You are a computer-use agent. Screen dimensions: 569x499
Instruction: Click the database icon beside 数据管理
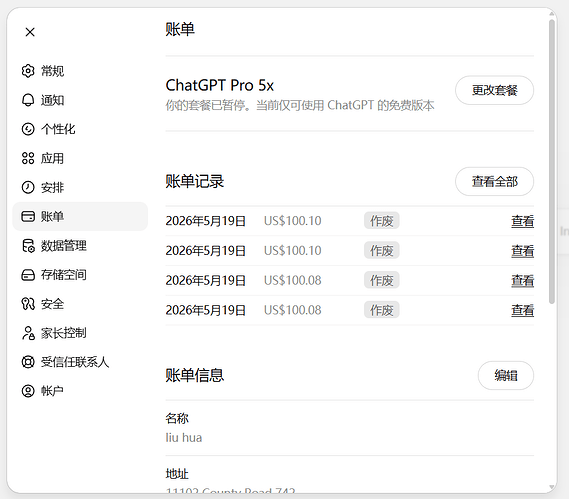[x=28, y=246]
